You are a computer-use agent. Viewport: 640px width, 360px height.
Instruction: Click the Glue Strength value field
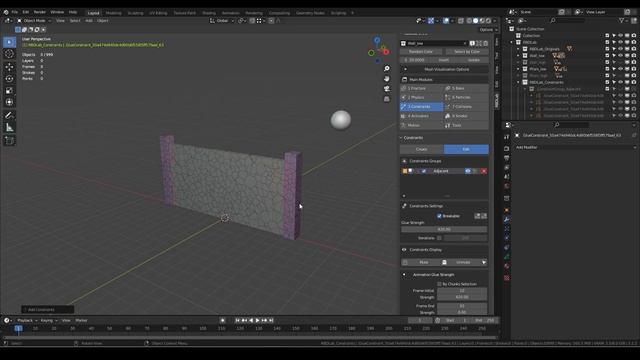click(x=444, y=229)
